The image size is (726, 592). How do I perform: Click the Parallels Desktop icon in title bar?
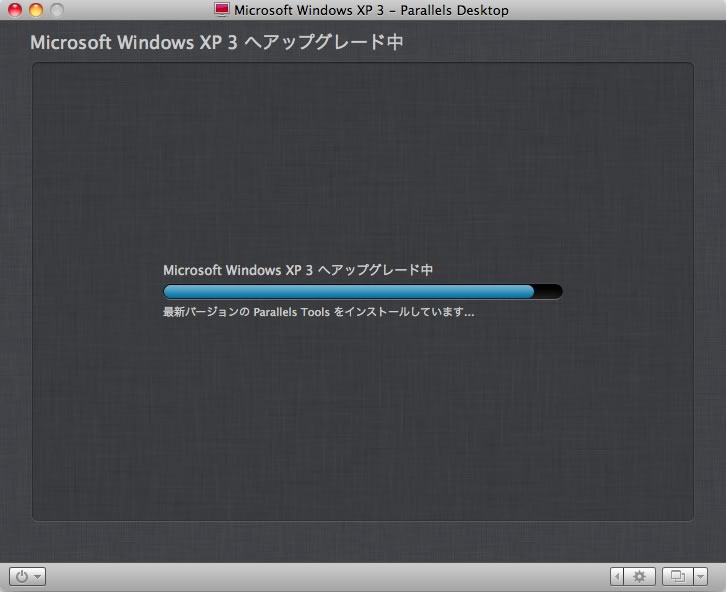pyautogui.click(x=222, y=9)
